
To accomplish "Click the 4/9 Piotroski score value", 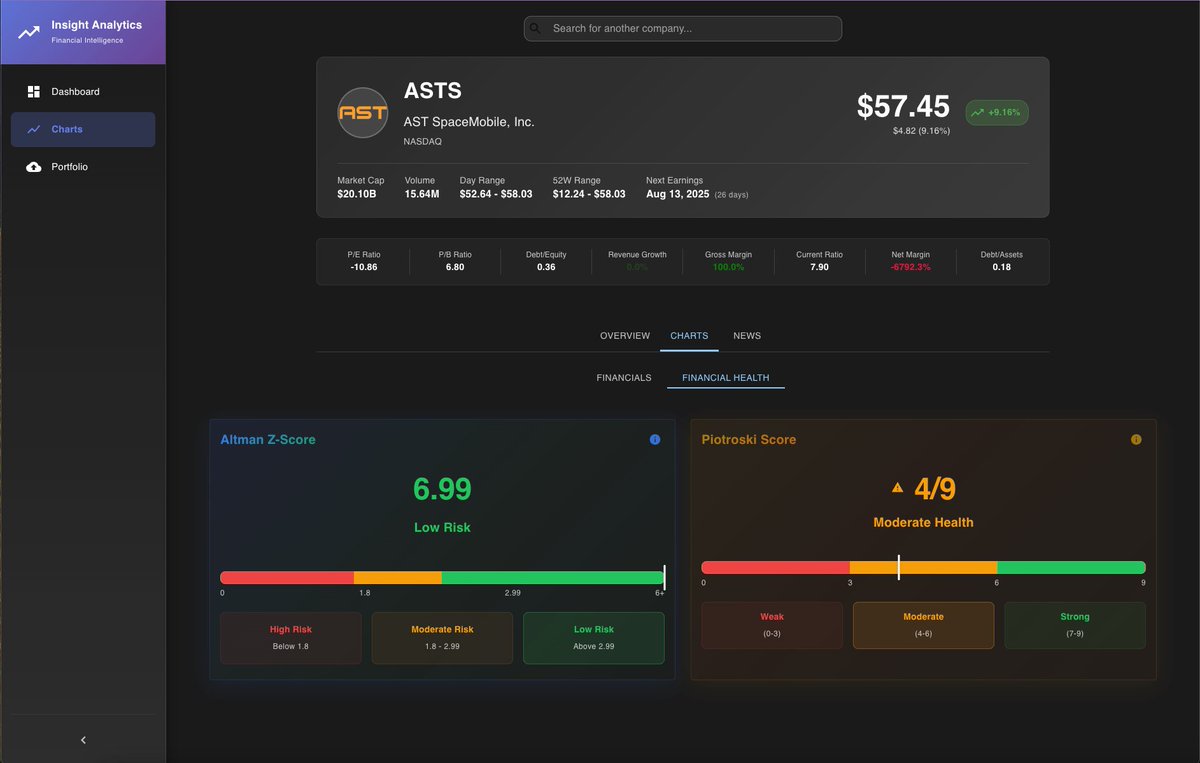I will click(934, 489).
